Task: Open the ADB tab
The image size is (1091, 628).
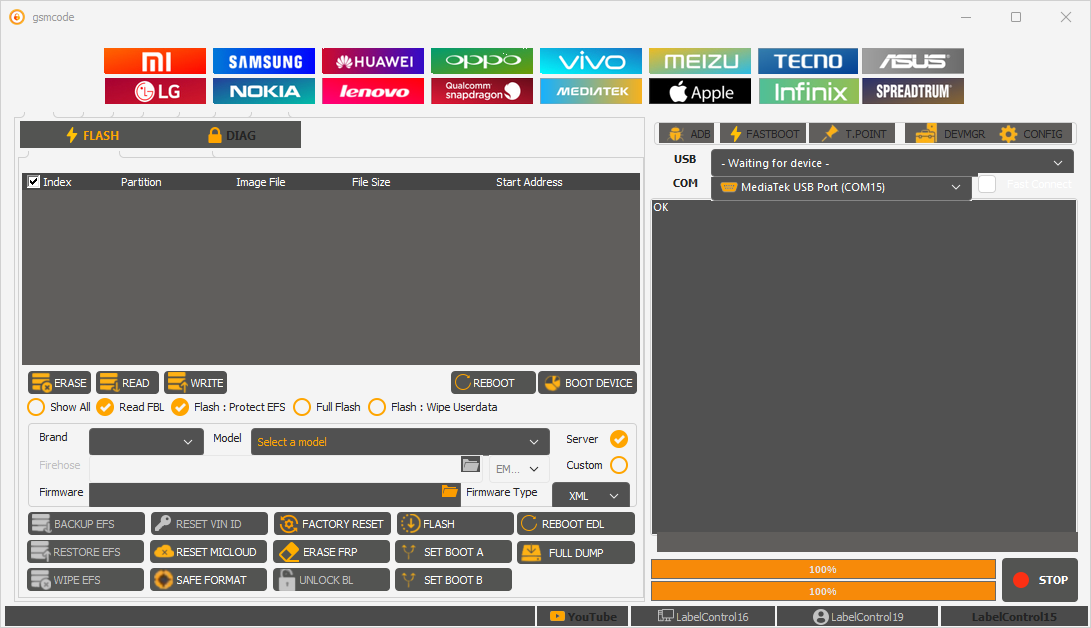Action: [687, 134]
